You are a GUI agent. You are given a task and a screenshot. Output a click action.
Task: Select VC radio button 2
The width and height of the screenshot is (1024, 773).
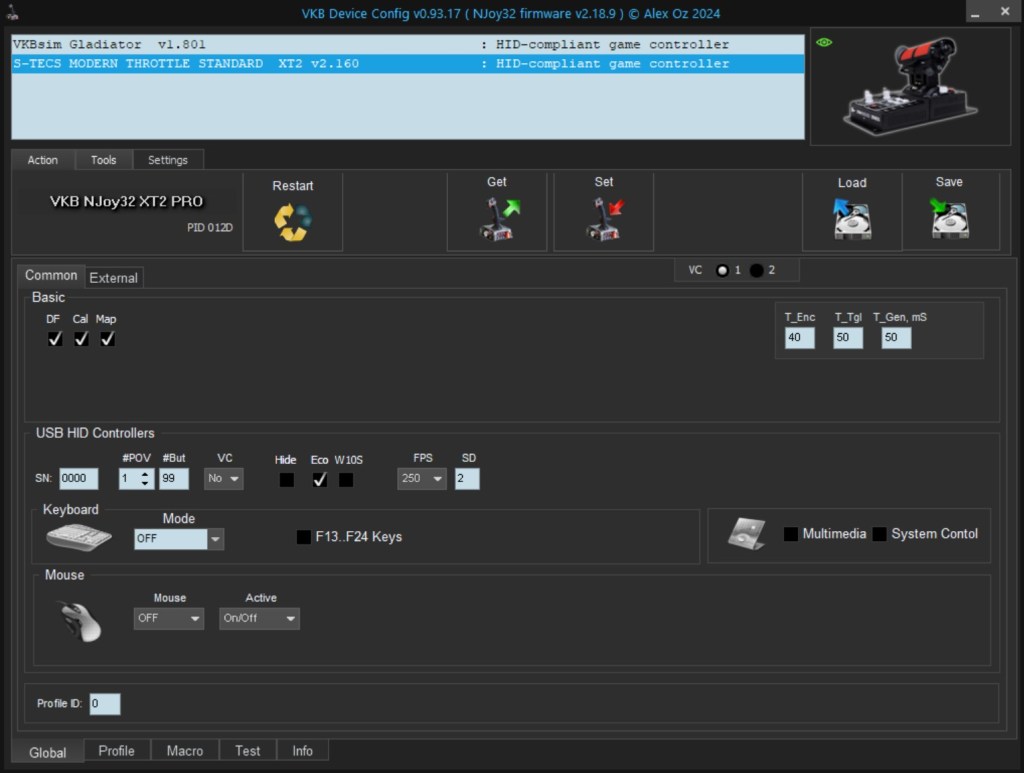(757, 270)
